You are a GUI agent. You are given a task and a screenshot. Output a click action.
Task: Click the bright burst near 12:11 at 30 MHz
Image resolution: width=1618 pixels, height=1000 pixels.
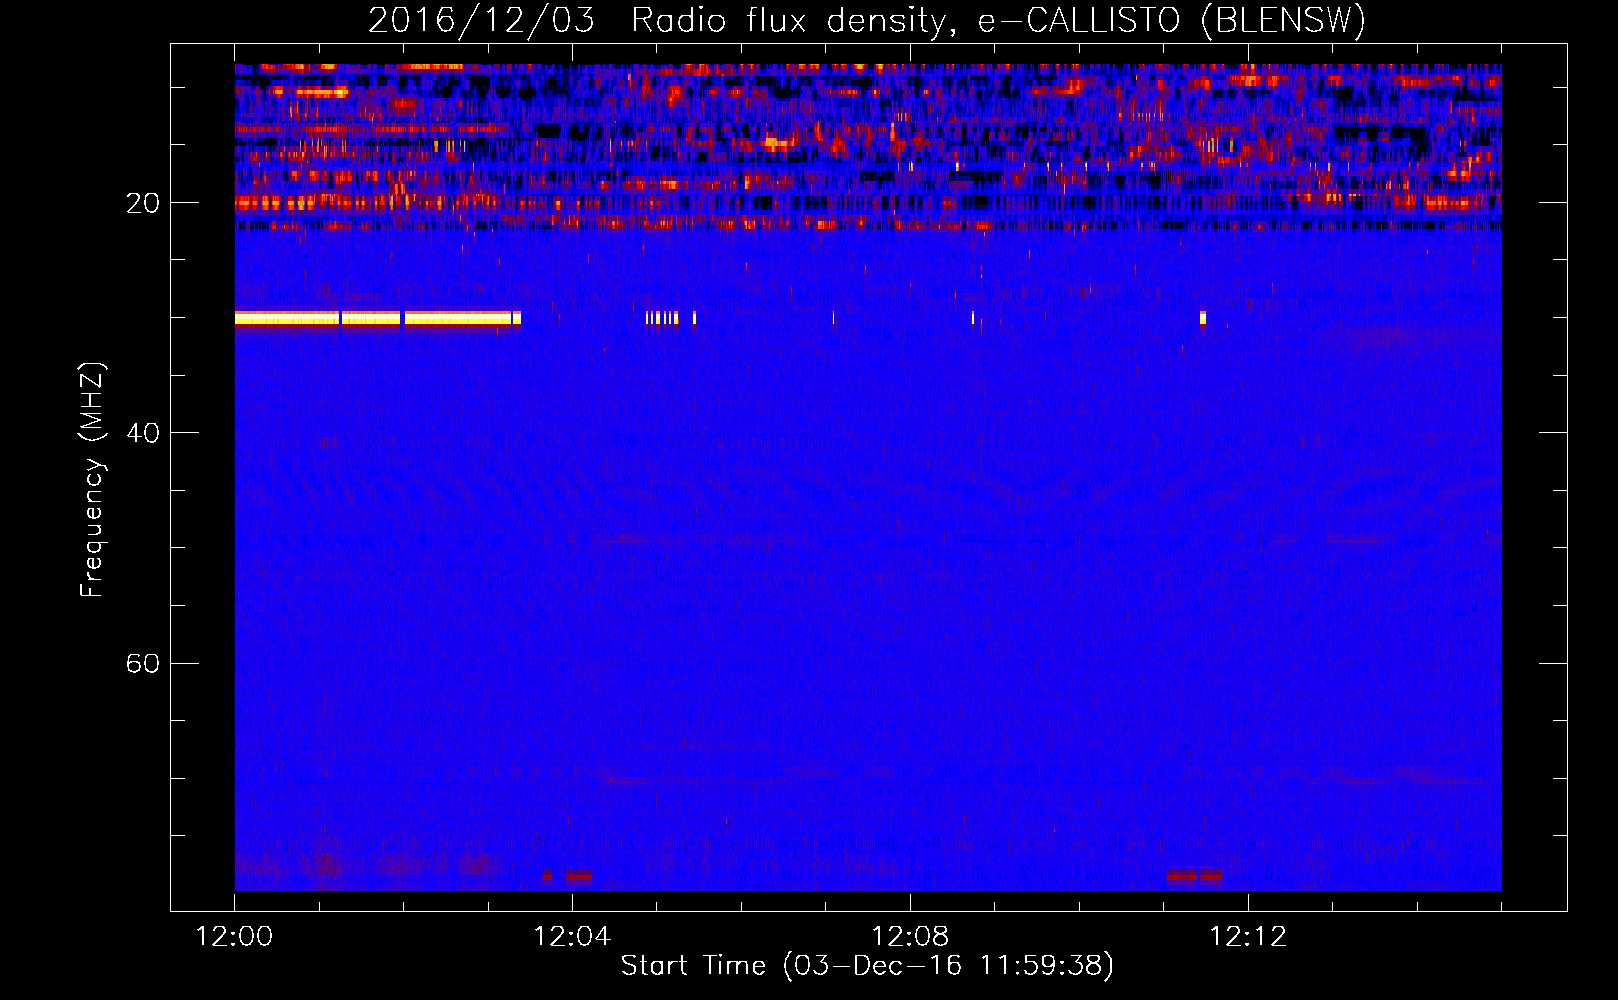click(1203, 319)
